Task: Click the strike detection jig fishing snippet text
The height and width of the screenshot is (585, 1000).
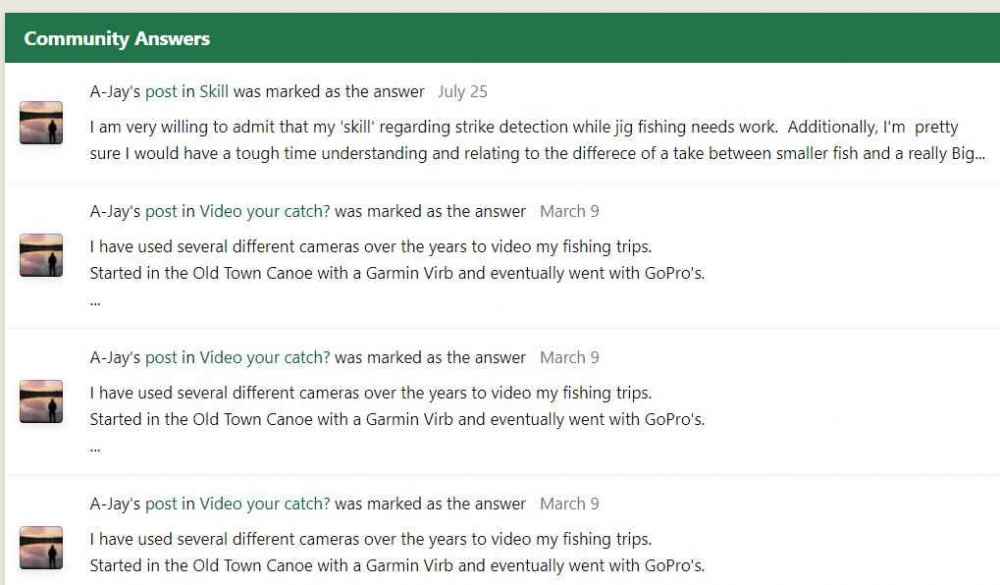Action: (x=537, y=140)
